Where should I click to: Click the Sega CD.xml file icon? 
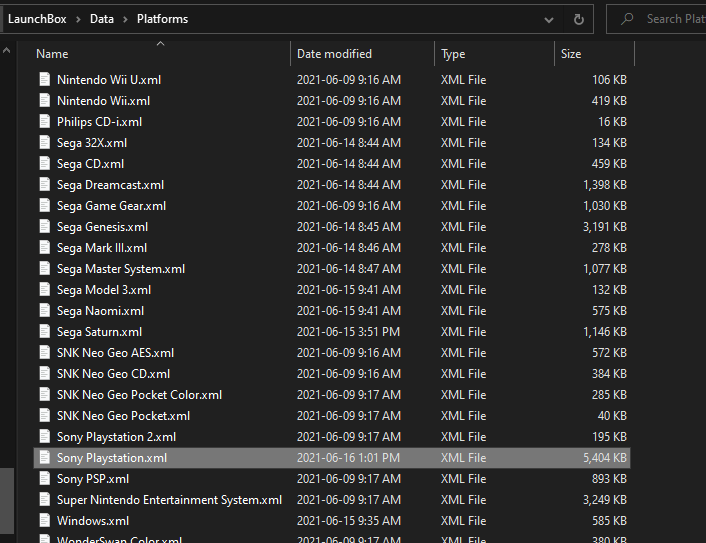[45, 163]
